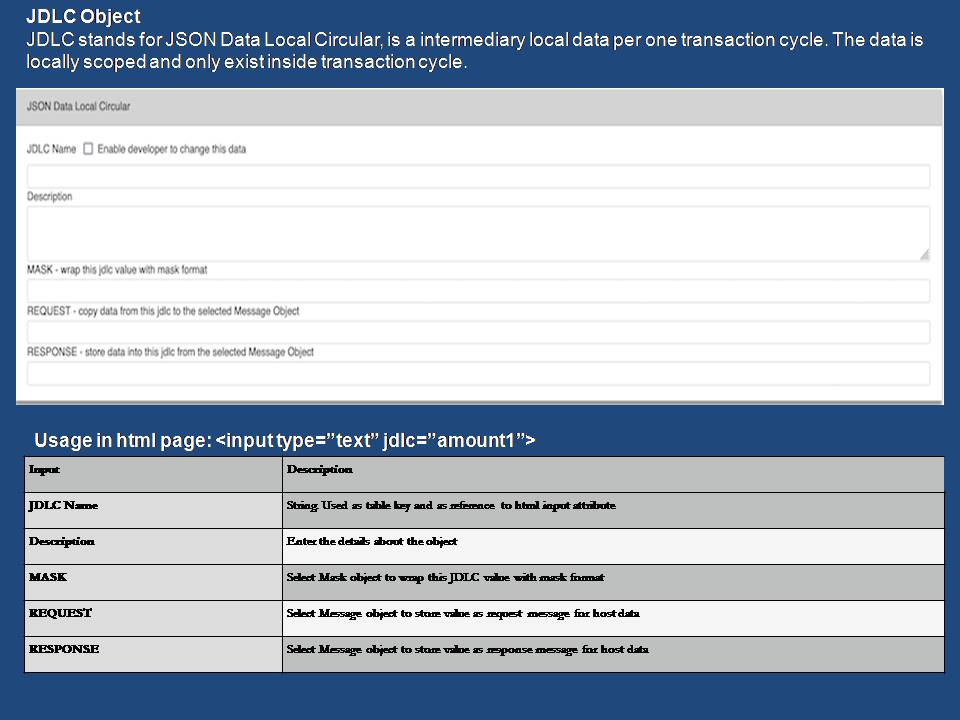Click the 'RESPONSE - store data' form label
960x720 pixels.
coord(170,352)
